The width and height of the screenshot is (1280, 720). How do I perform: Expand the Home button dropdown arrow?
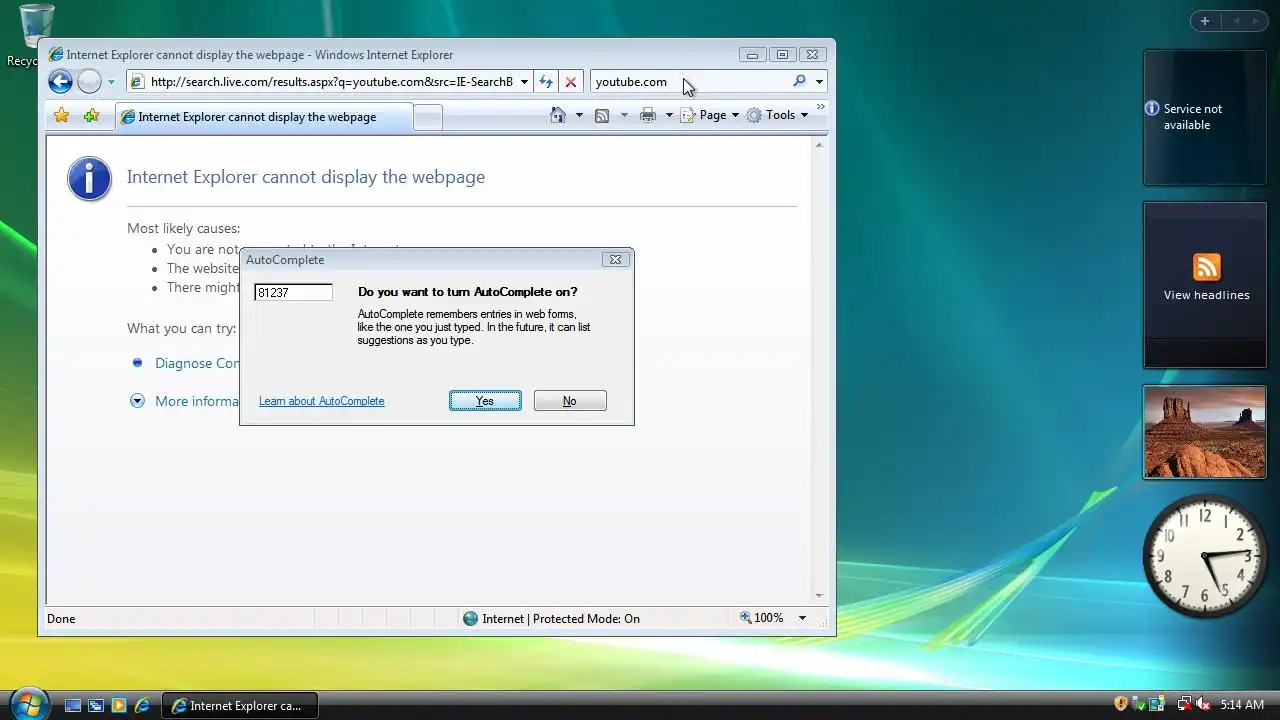pyautogui.click(x=579, y=115)
